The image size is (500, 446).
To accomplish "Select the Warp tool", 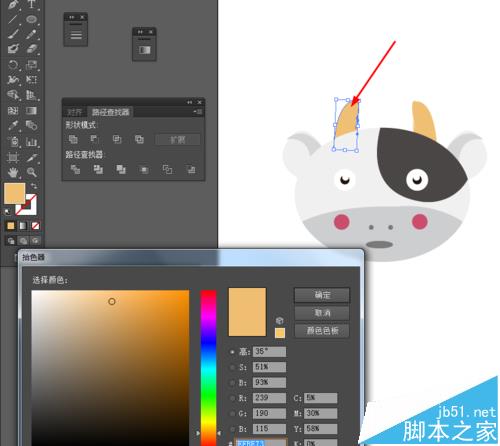I will [13, 80].
